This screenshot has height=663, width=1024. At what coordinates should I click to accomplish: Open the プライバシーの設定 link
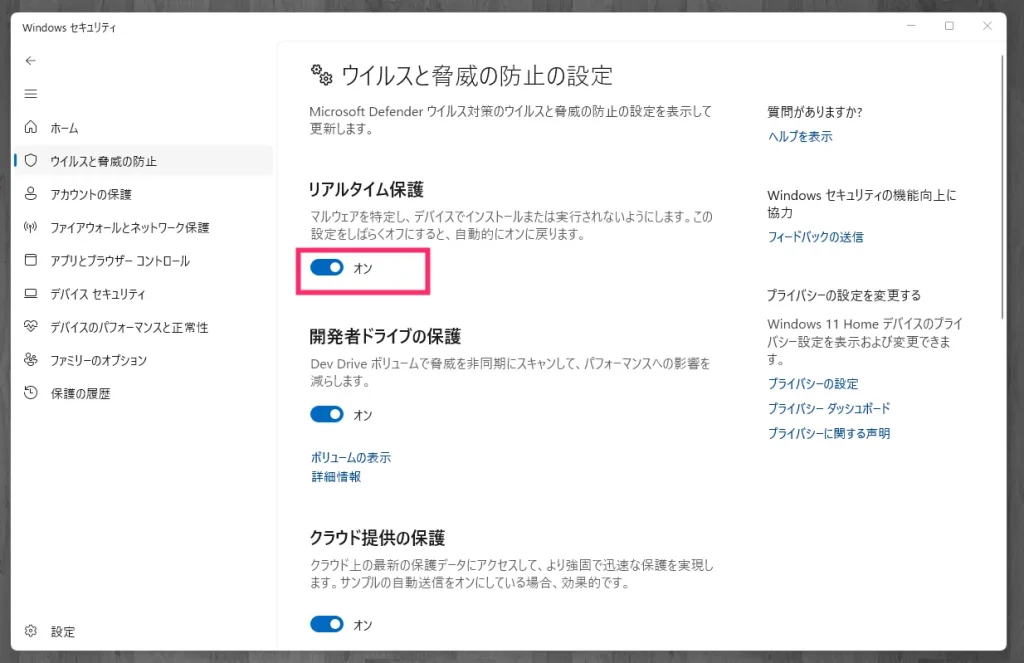point(812,383)
